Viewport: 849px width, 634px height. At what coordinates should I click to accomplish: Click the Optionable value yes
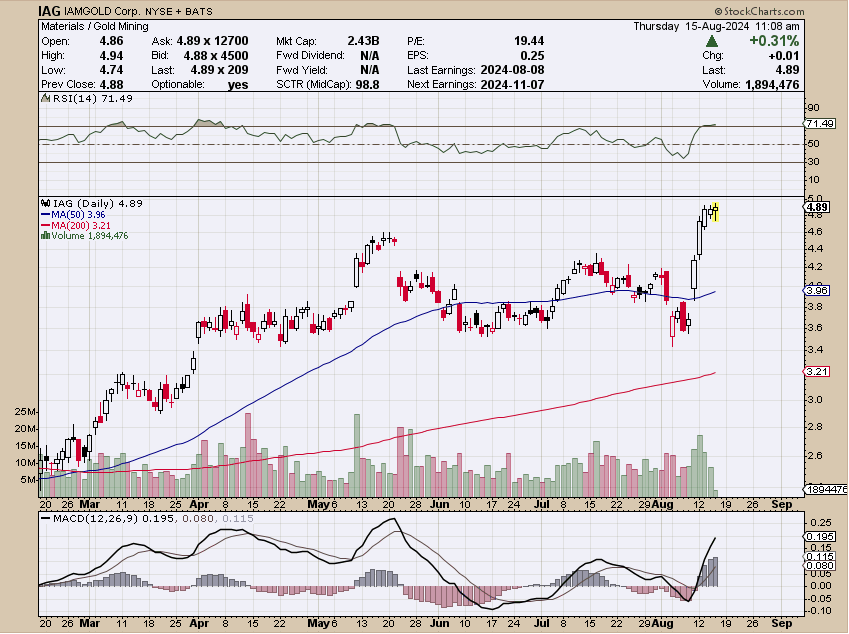tap(238, 84)
